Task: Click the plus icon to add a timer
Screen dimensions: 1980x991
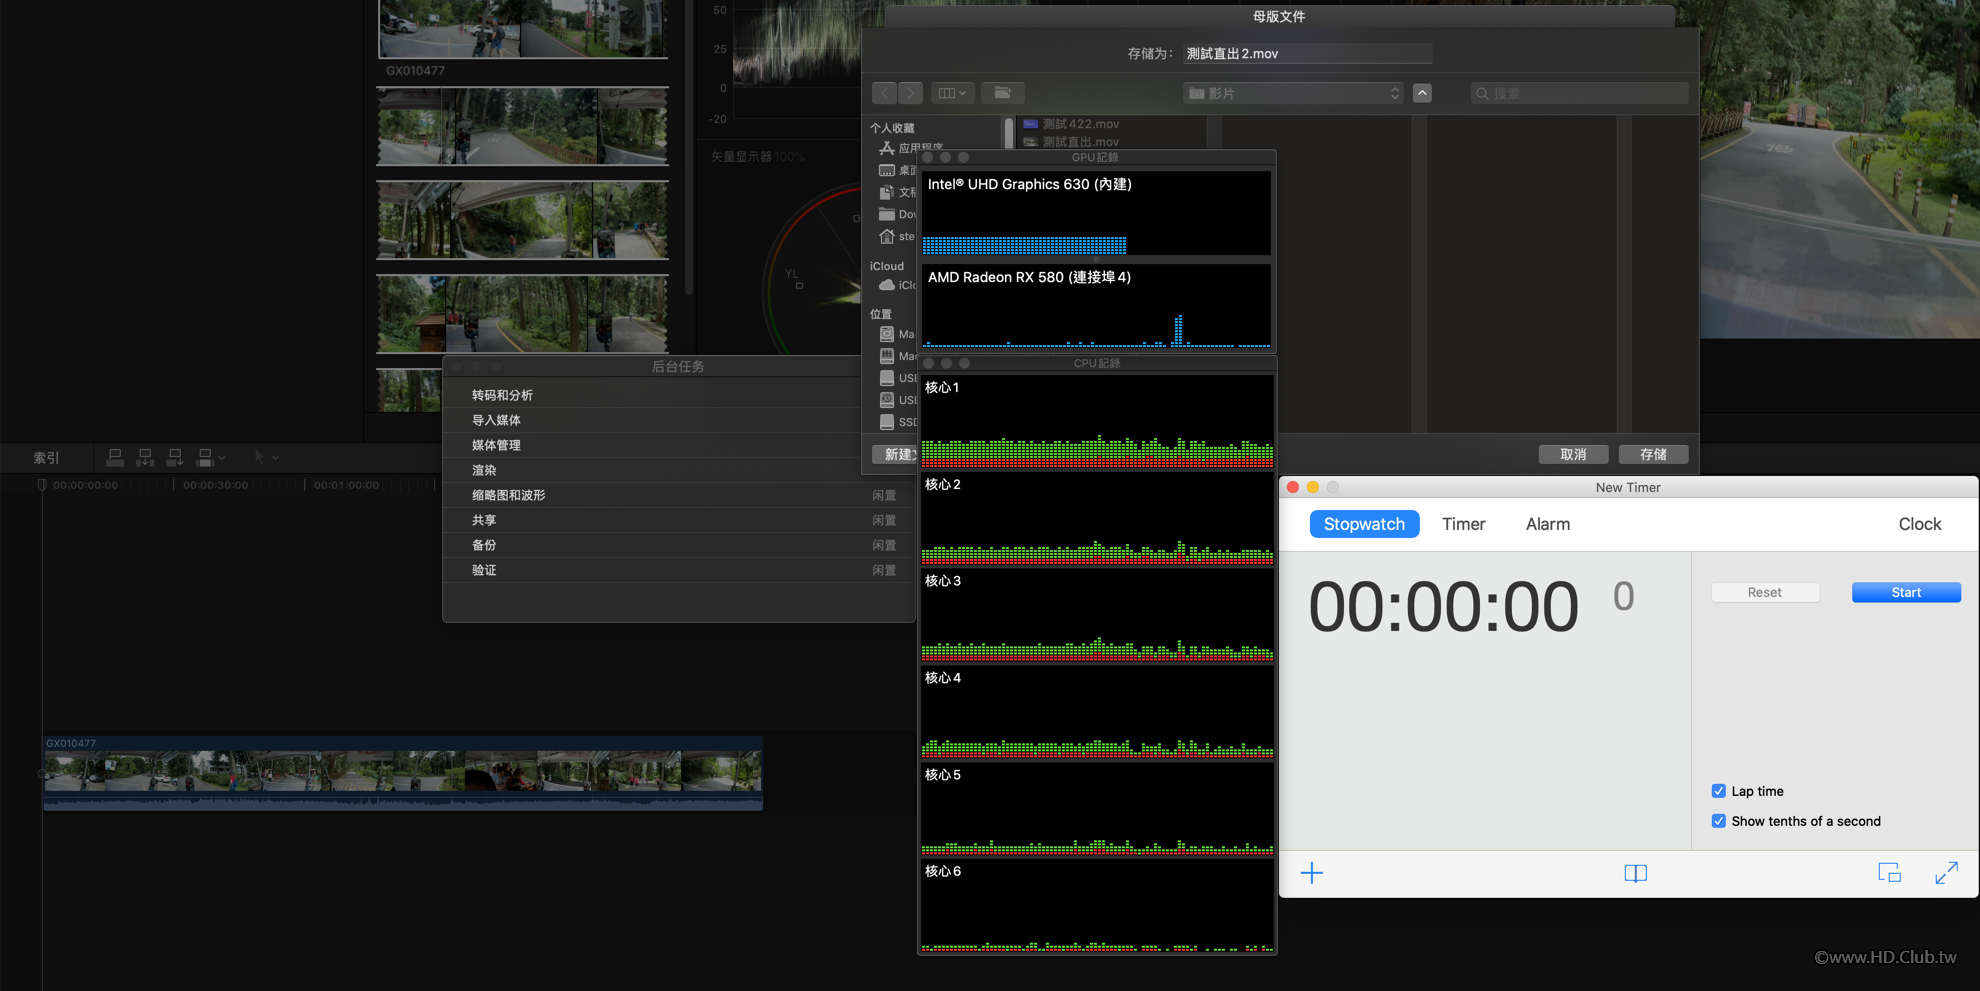Action: click(1311, 873)
